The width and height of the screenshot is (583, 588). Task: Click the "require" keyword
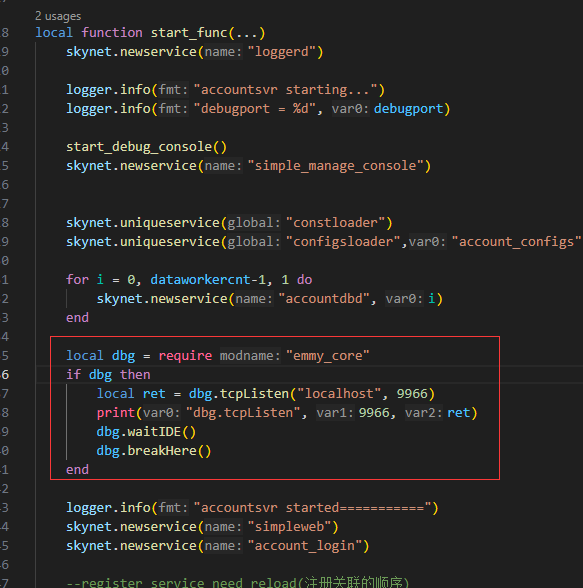(x=185, y=356)
